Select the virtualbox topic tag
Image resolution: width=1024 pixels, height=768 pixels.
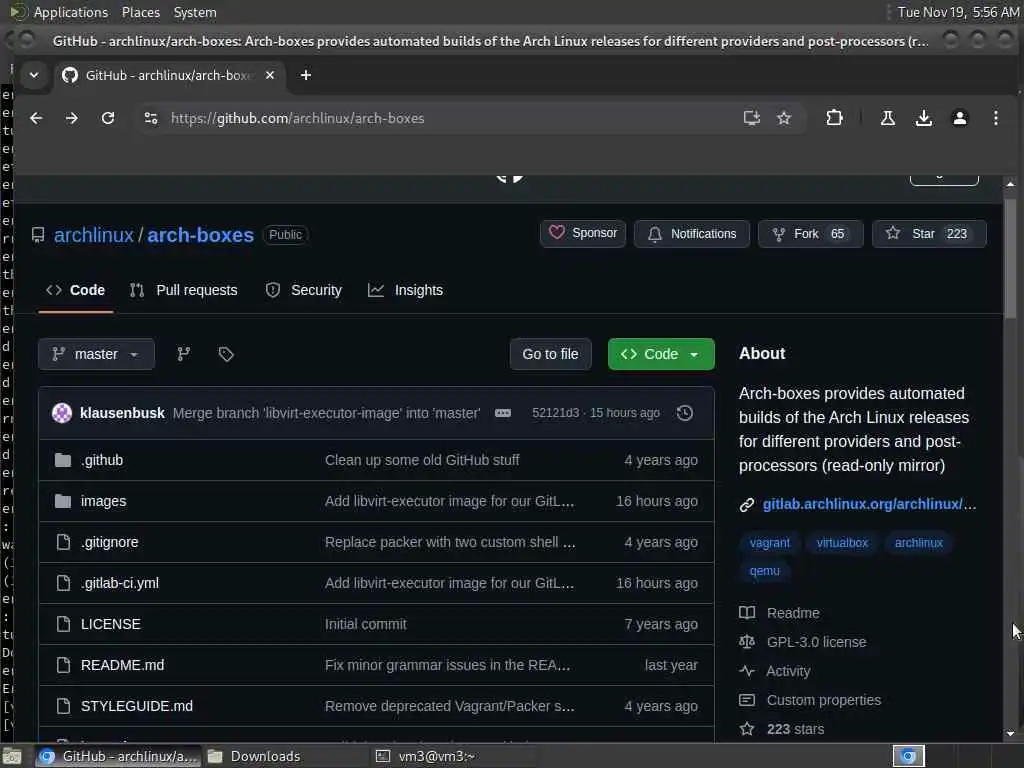point(842,543)
